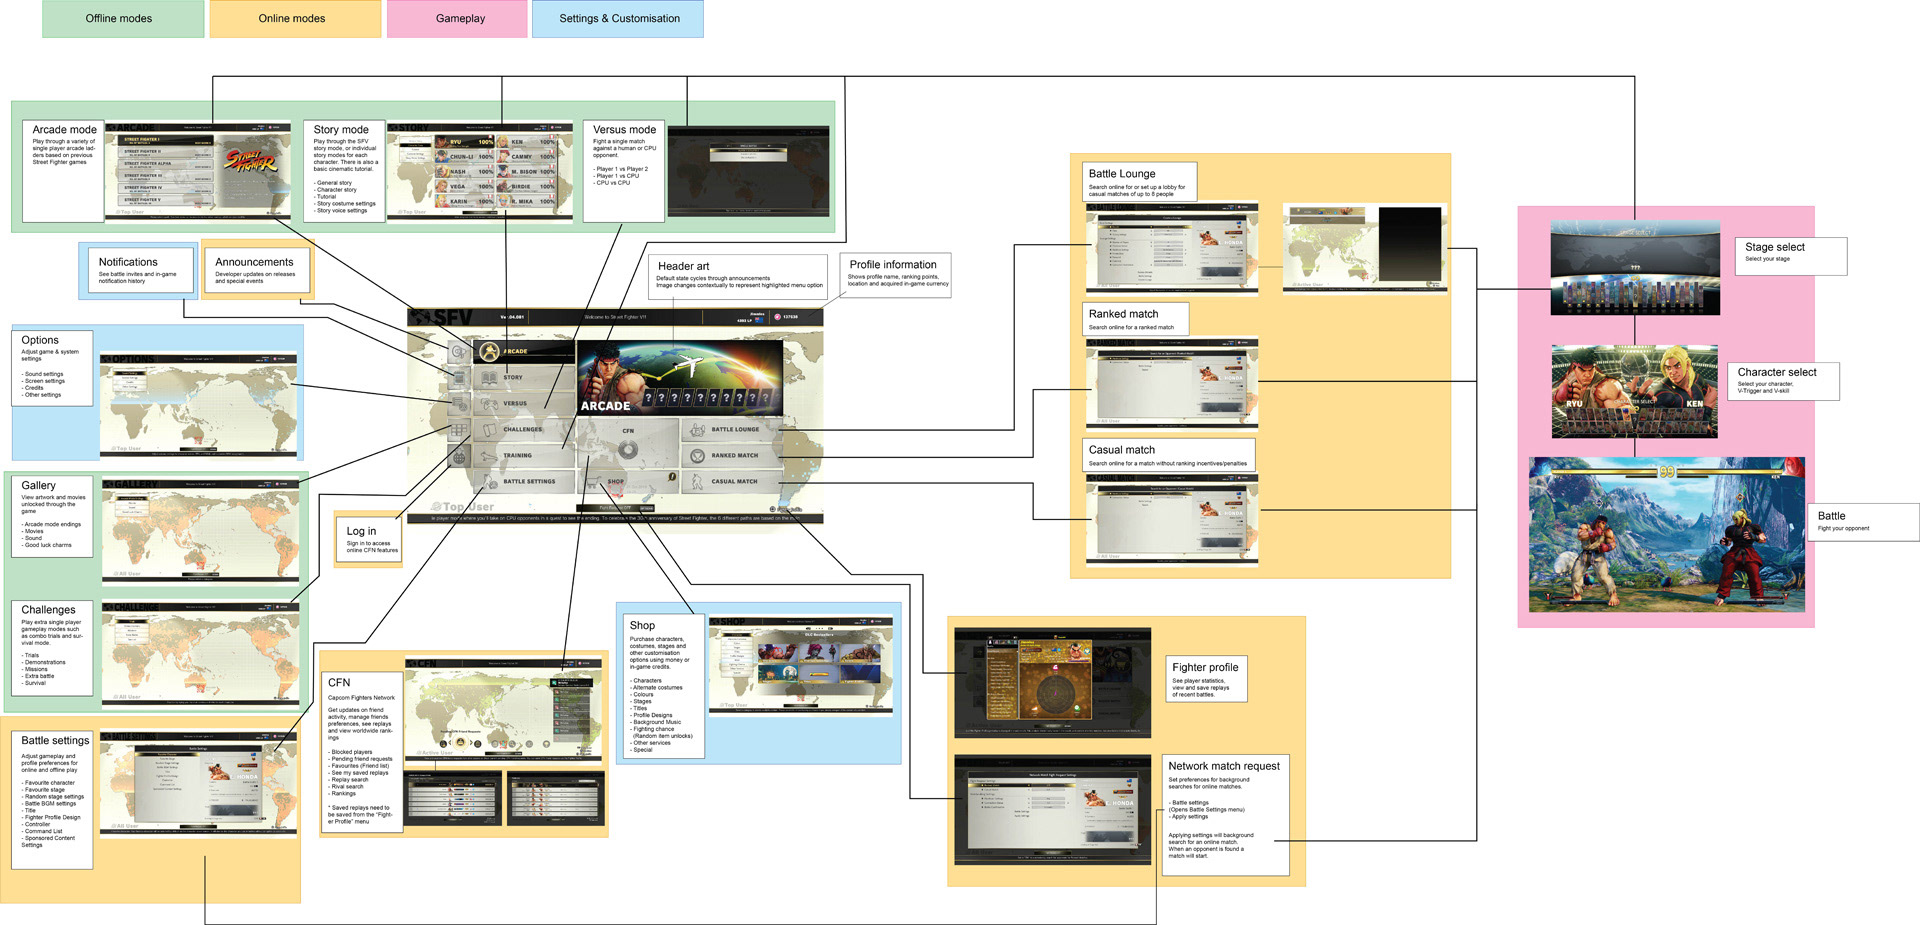
Task: Click the CFN ring emblem
Action: click(x=628, y=450)
